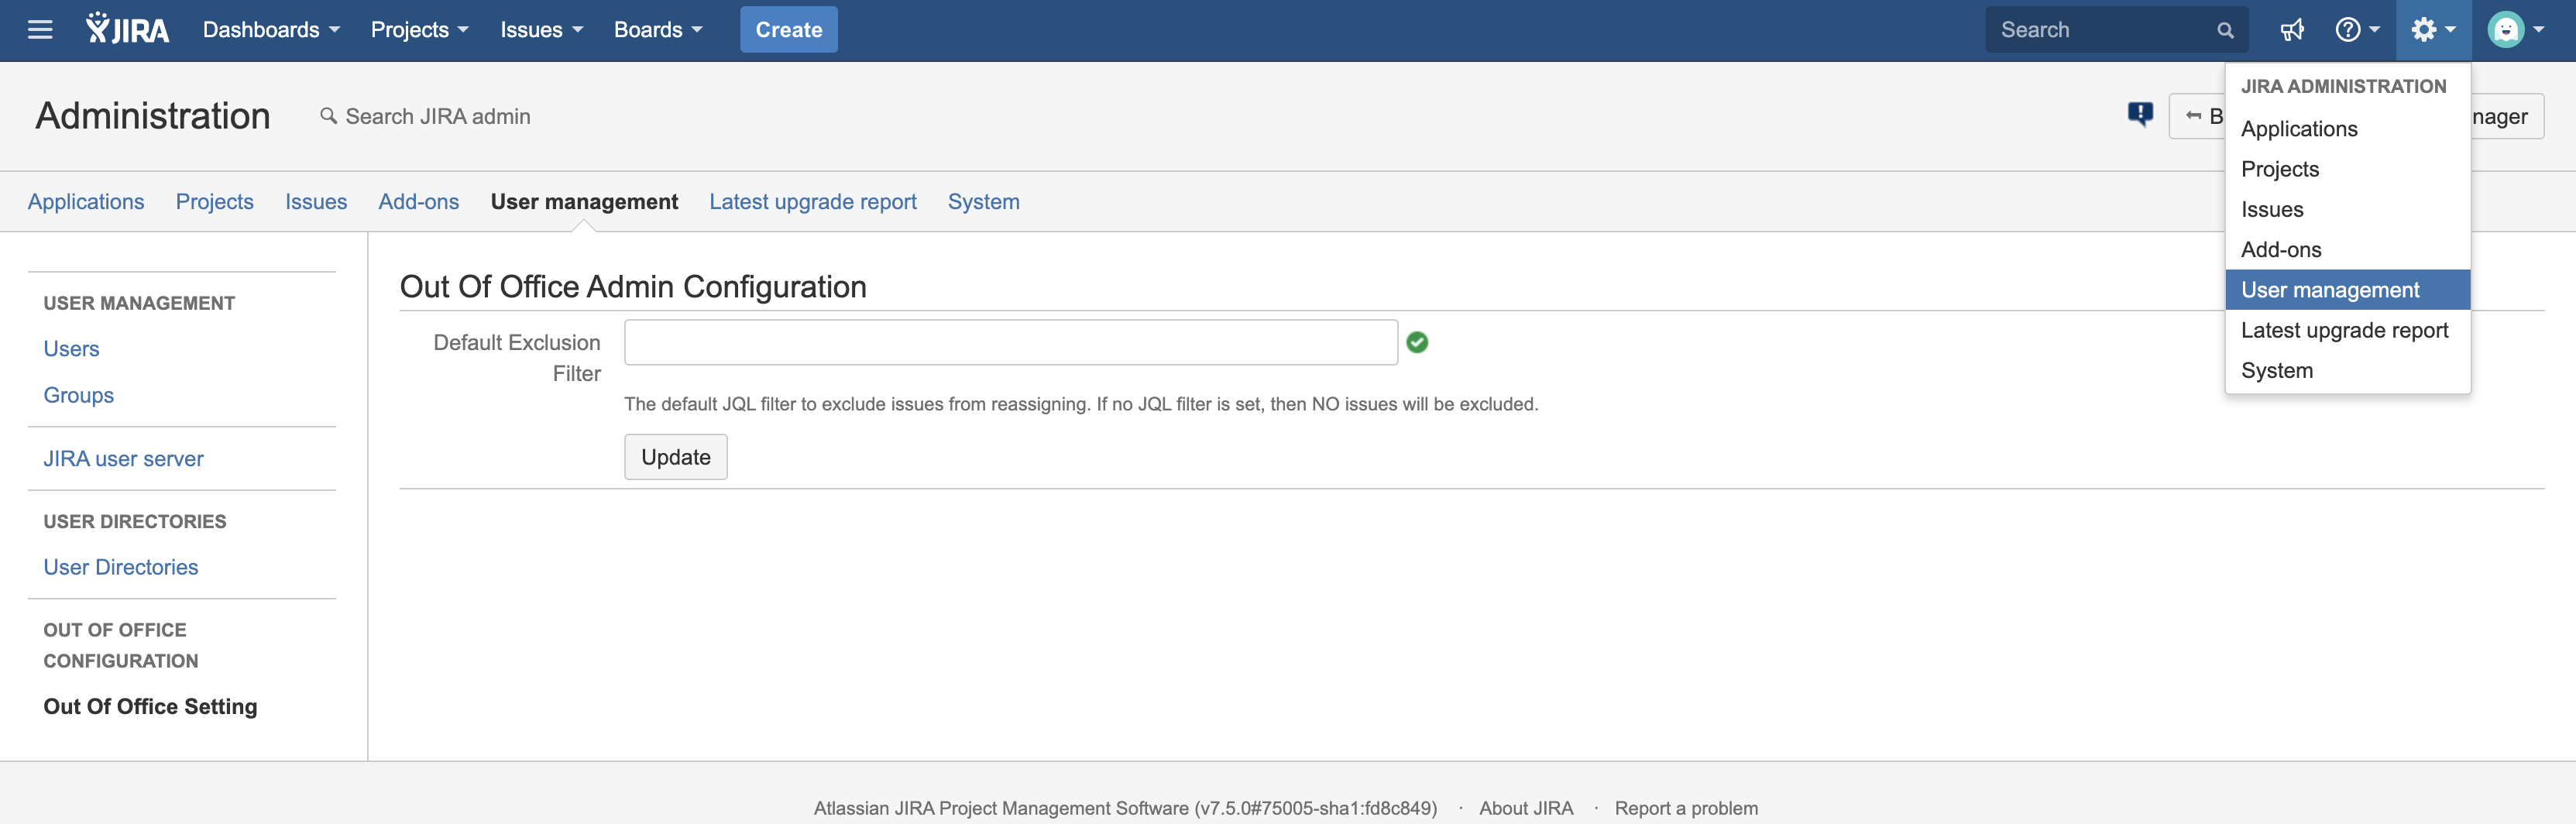Open the Groups link in sidebar
2576x824 pixels.
78,395
